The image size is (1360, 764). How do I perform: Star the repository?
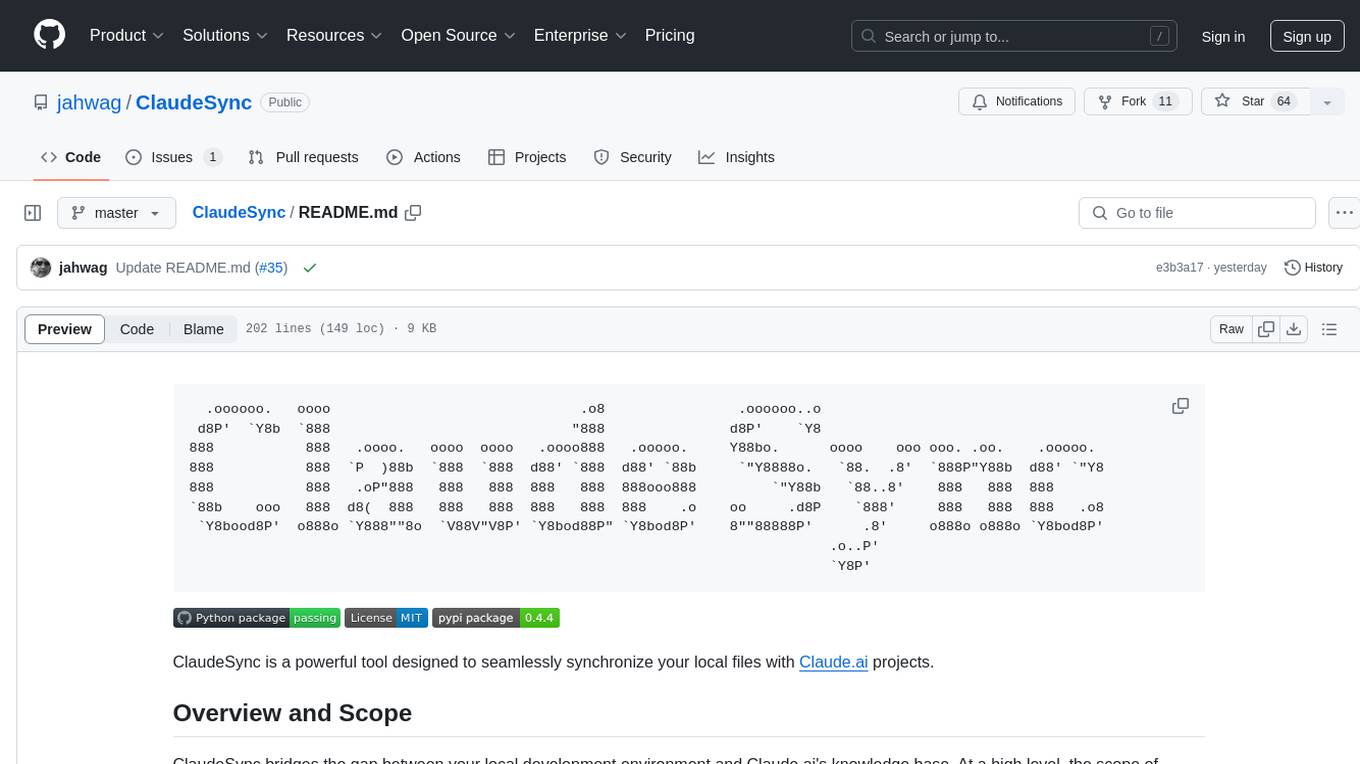(x=1254, y=102)
